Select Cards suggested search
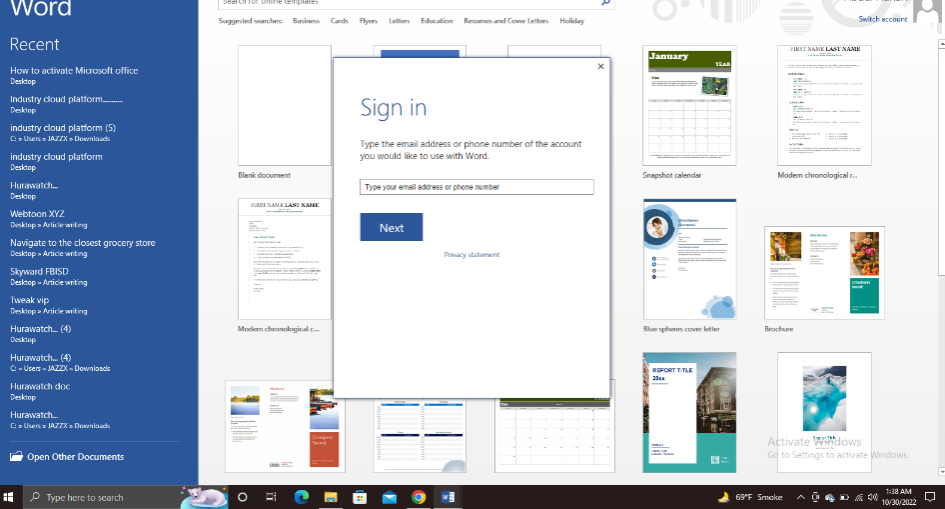945x509 pixels. click(339, 20)
